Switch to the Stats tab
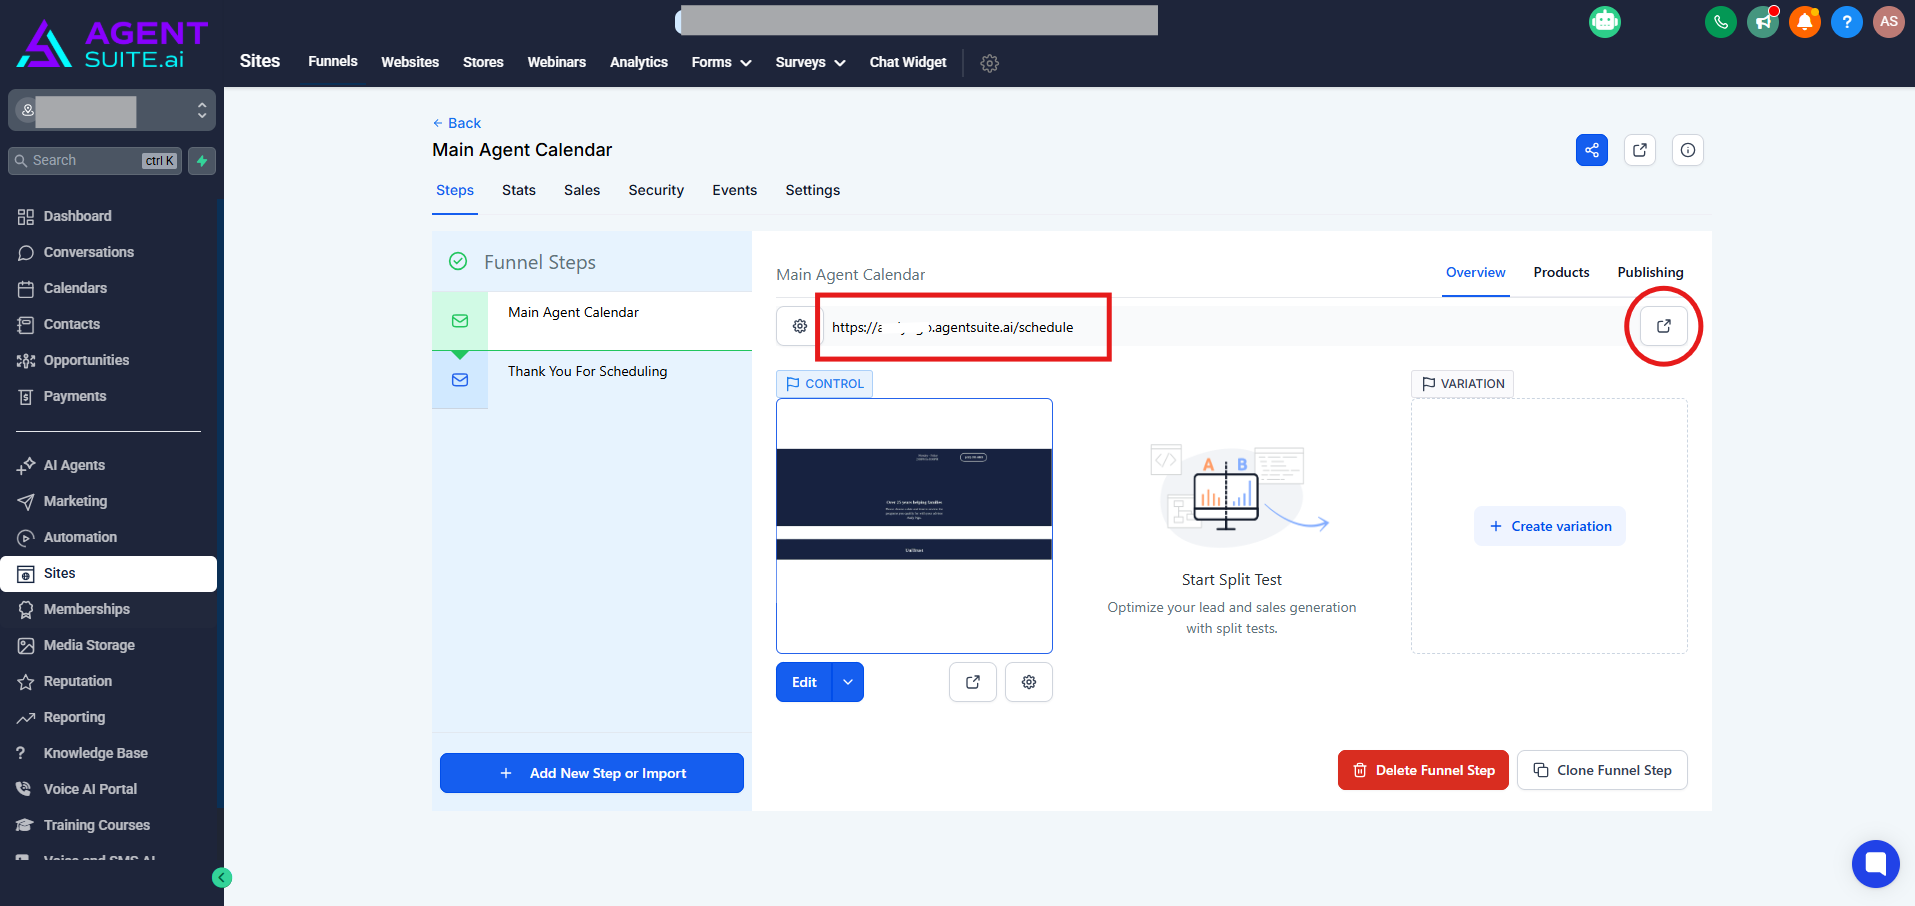This screenshot has height=906, width=1915. (519, 190)
